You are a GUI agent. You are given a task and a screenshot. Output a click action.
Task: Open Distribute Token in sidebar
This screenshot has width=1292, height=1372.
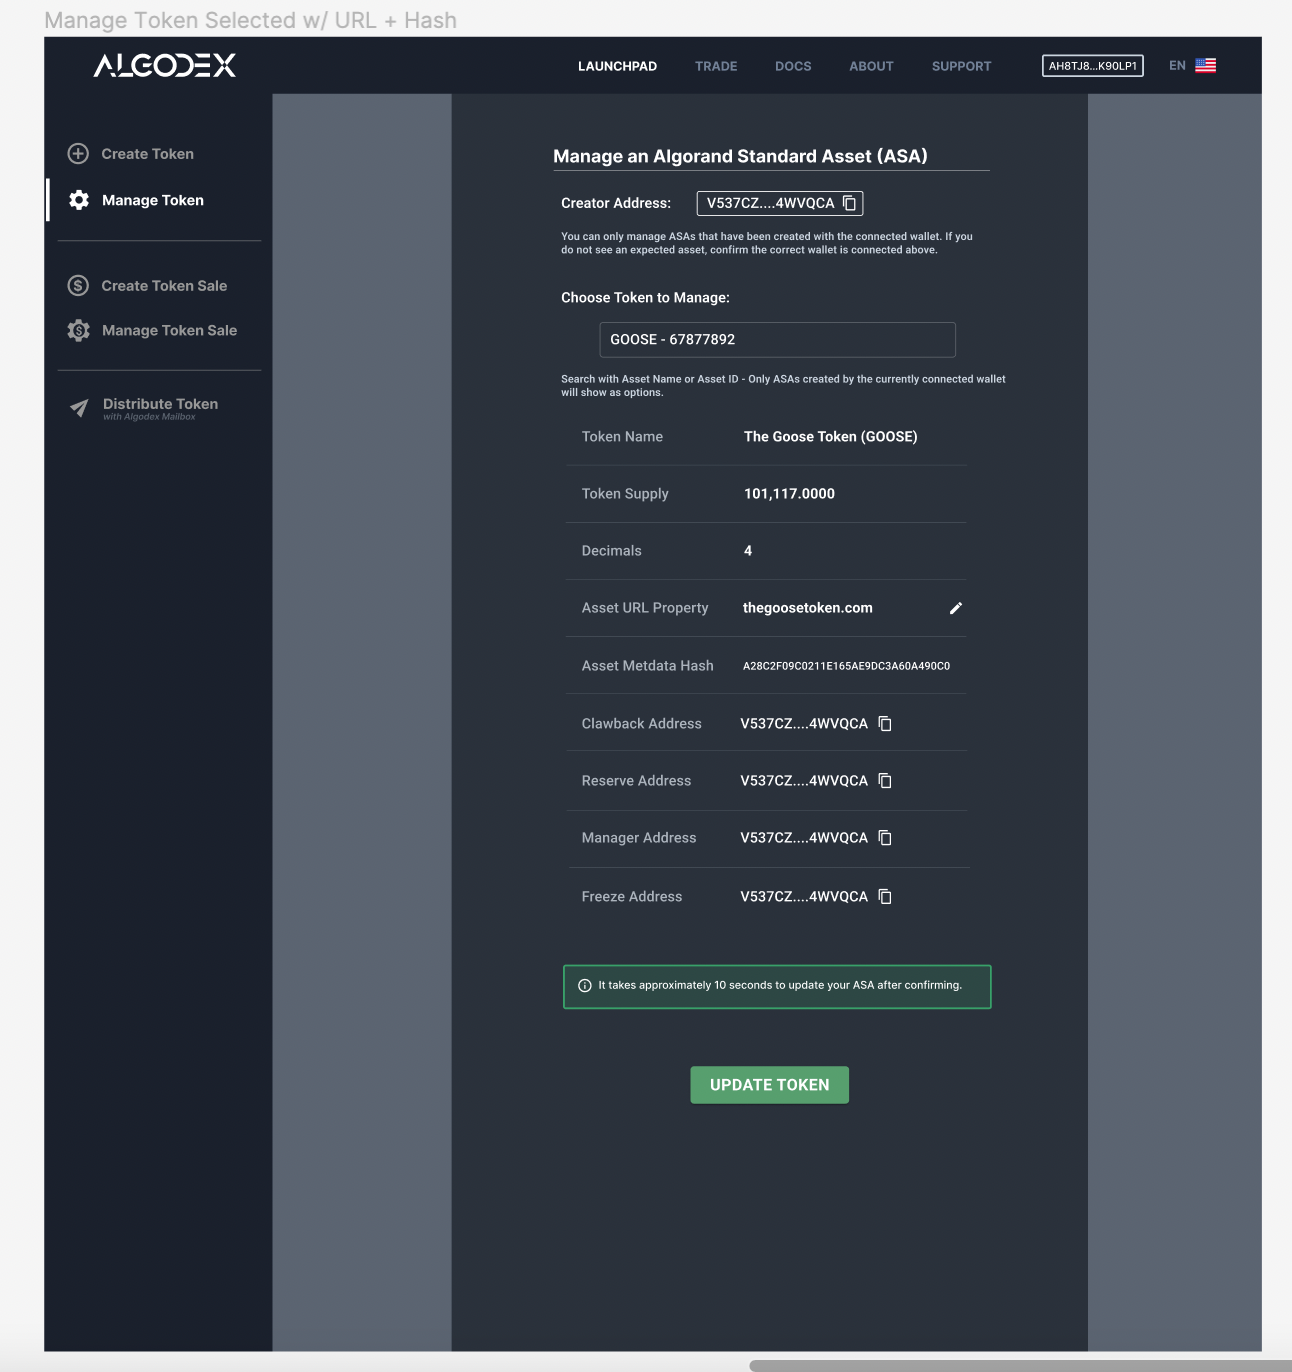[x=160, y=404]
